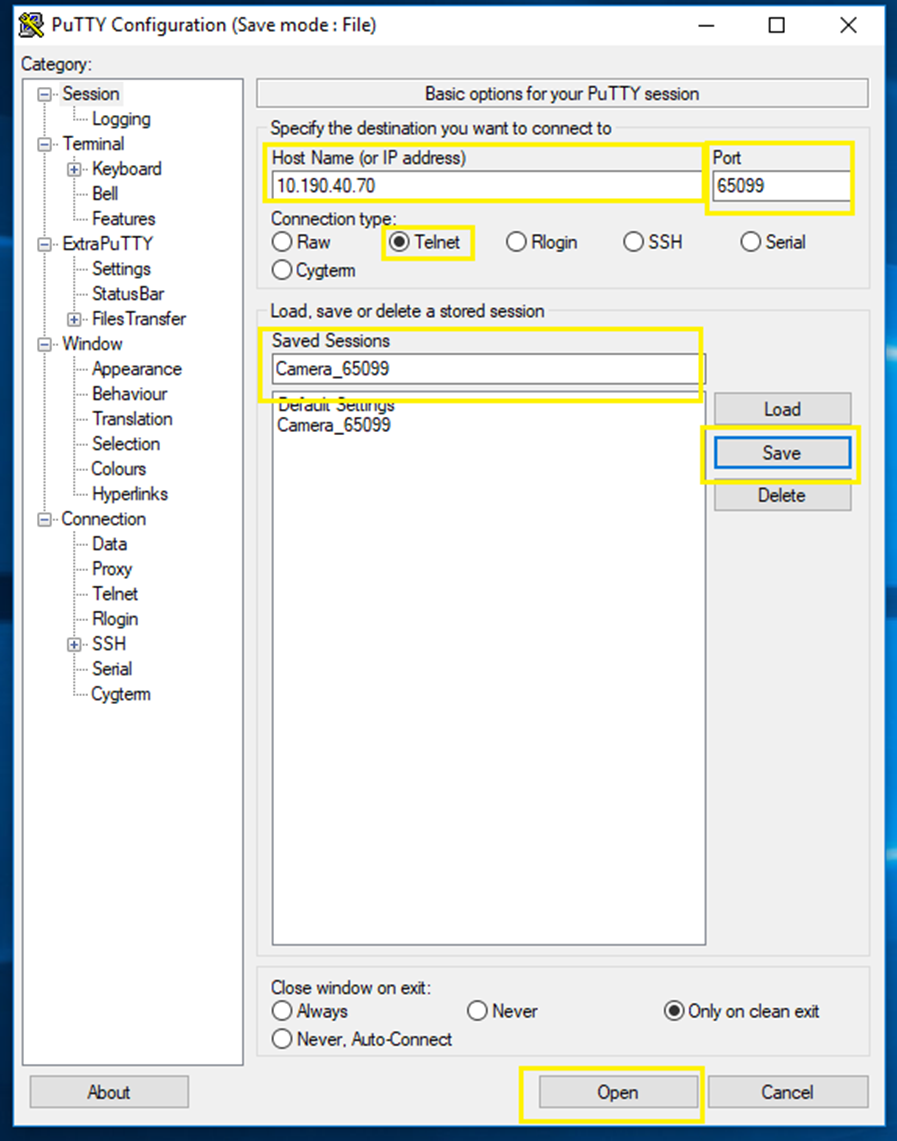Save the current session settings

pyautogui.click(x=781, y=452)
